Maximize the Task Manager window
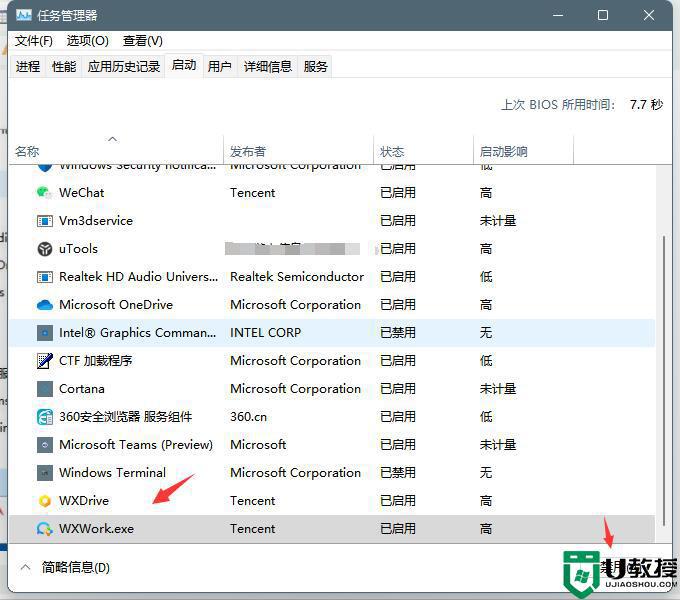This screenshot has width=680, height=600. pos(602,15)
